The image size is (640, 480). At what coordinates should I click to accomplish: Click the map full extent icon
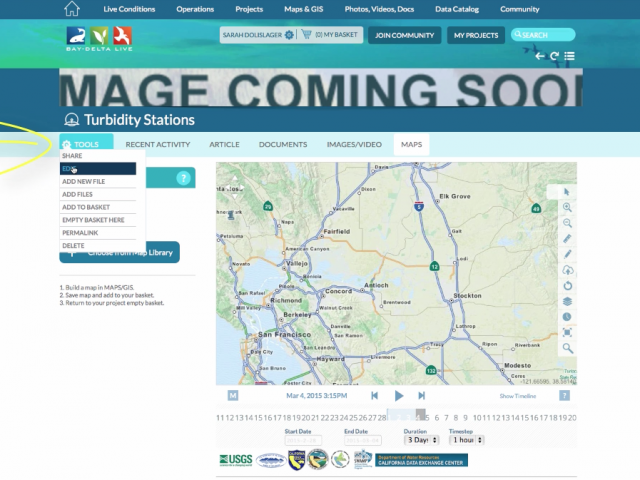pos(567,332)
